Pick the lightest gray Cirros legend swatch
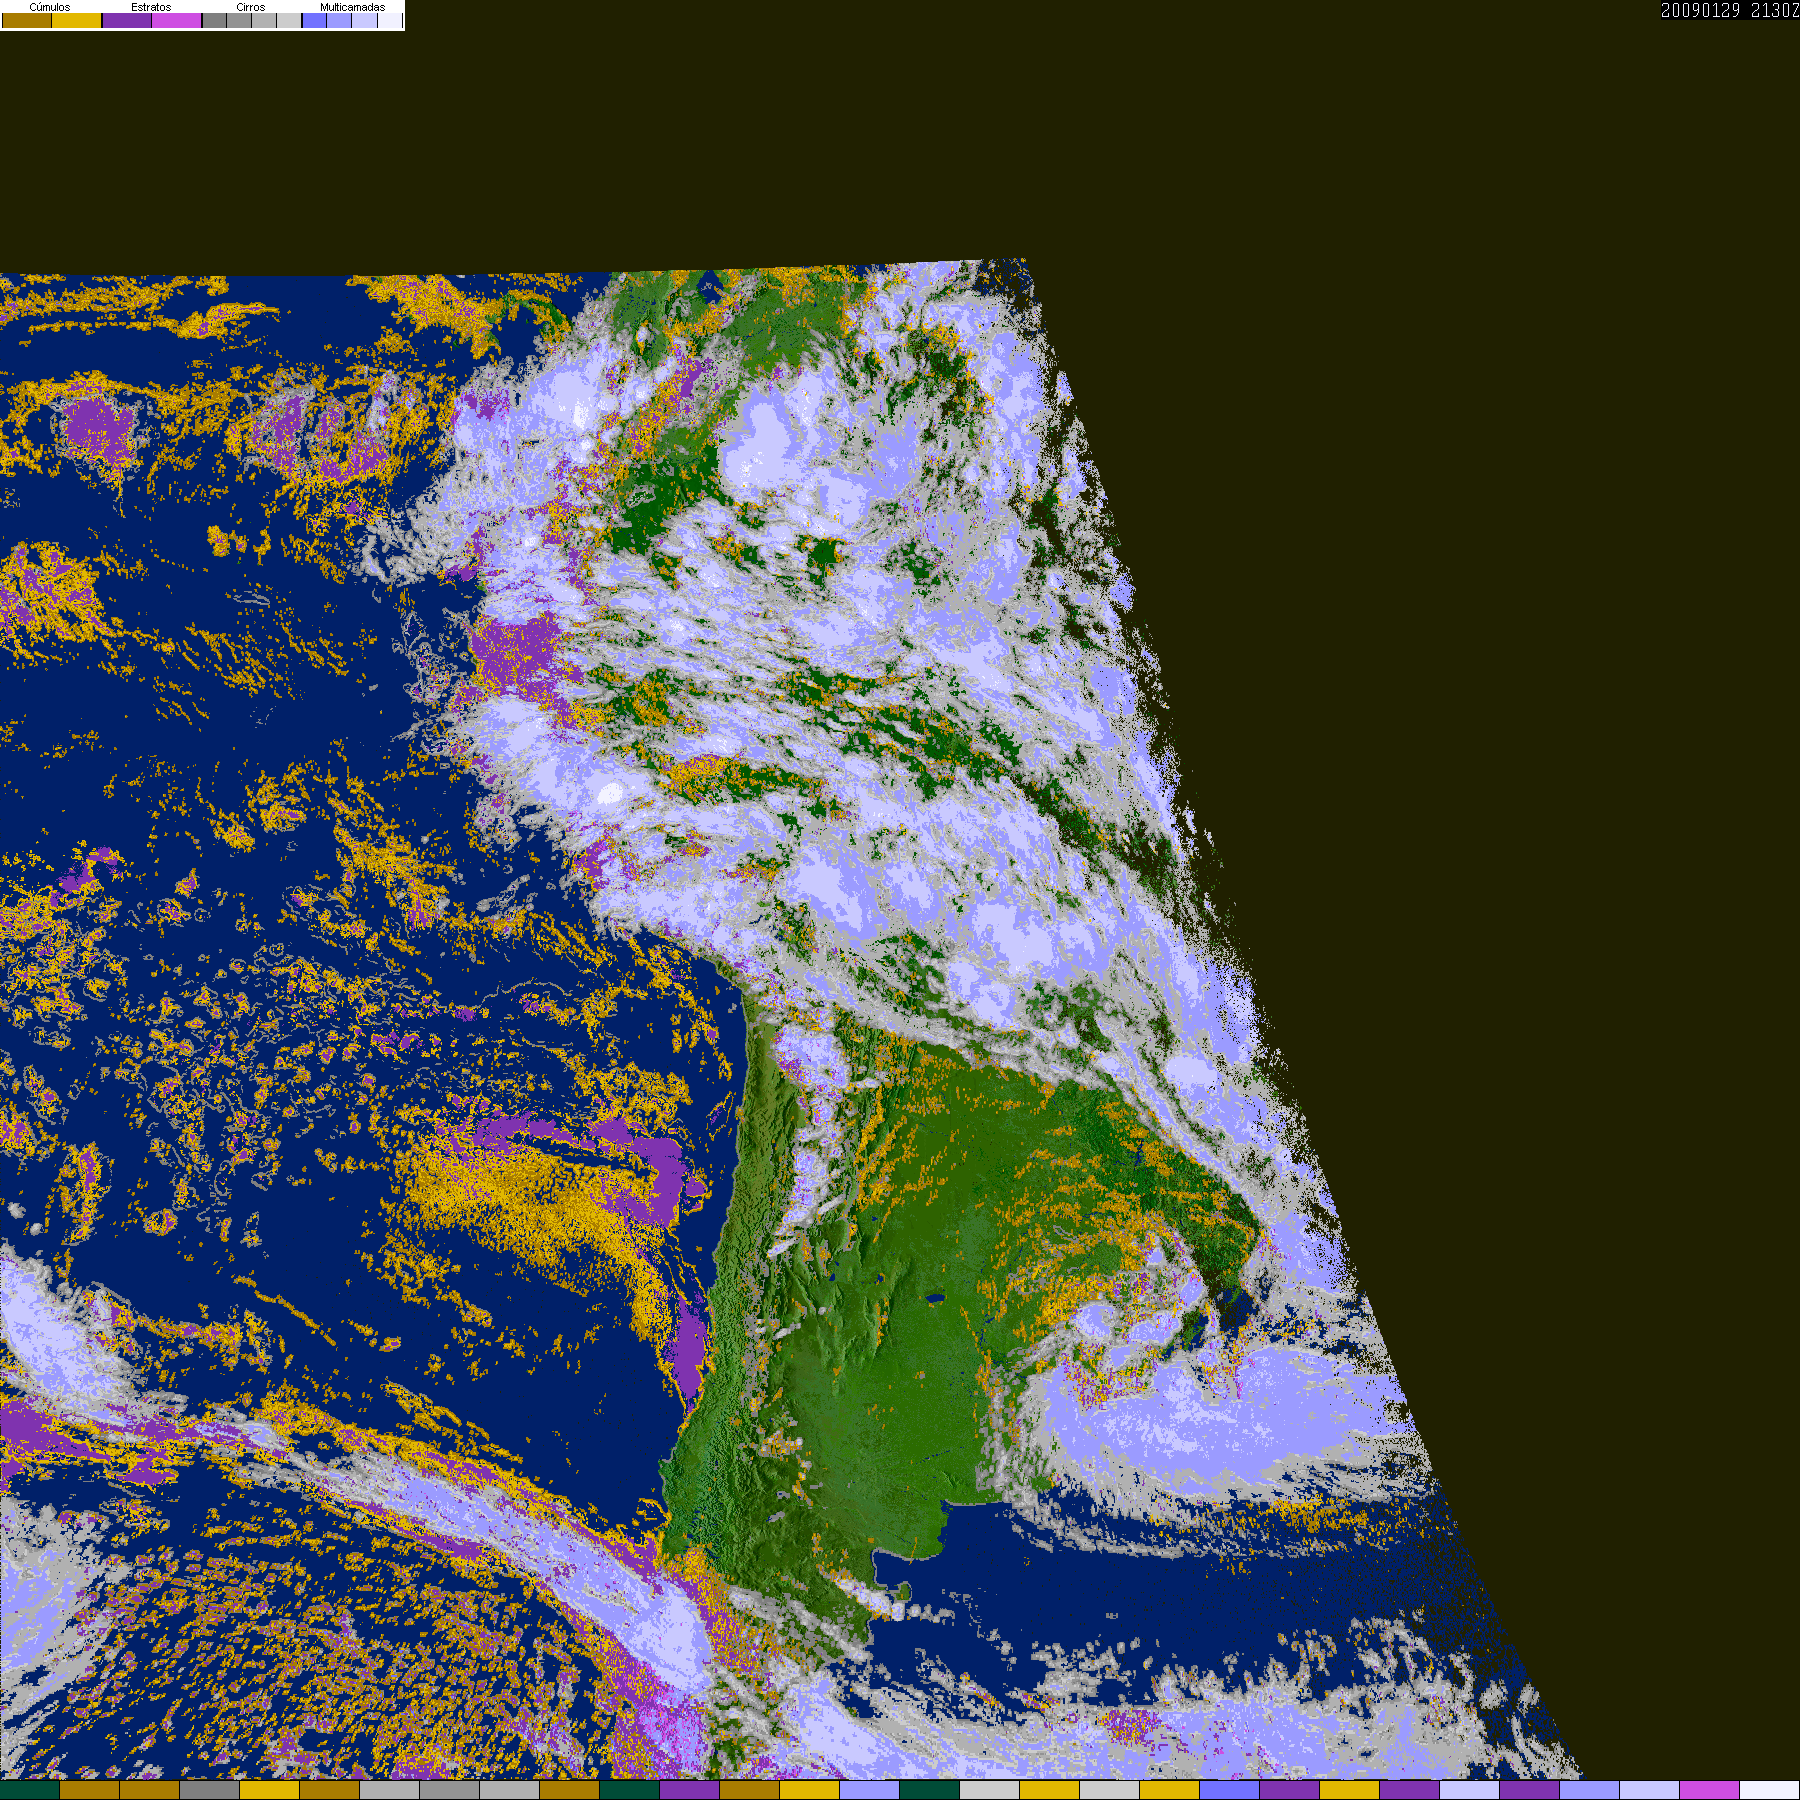Viewport: 1800px width, 1800px height. (x=289, y=20)
